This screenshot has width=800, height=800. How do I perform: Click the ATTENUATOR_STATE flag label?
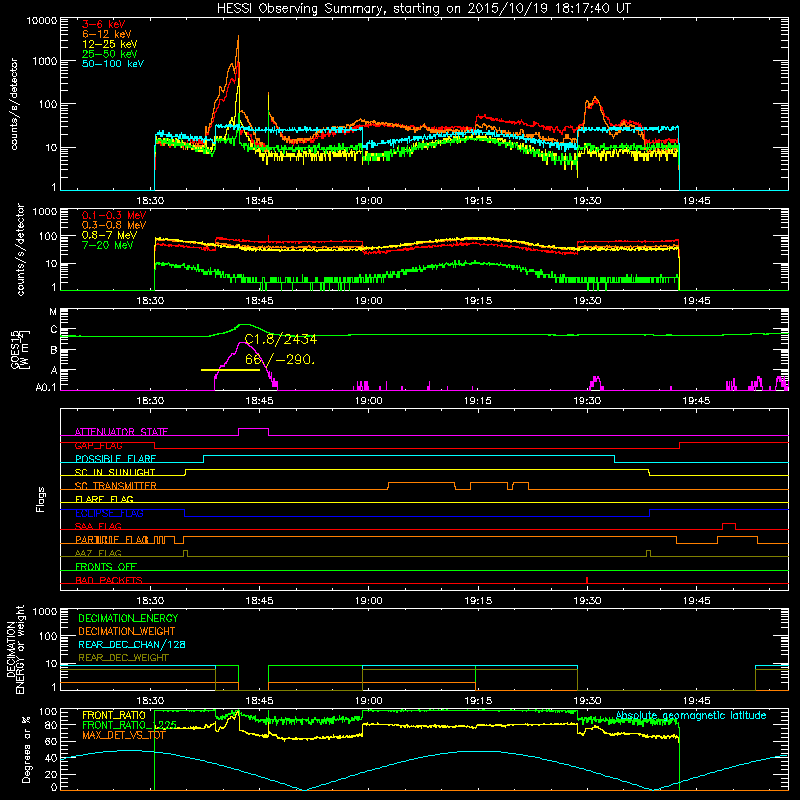tap(121, 432)
